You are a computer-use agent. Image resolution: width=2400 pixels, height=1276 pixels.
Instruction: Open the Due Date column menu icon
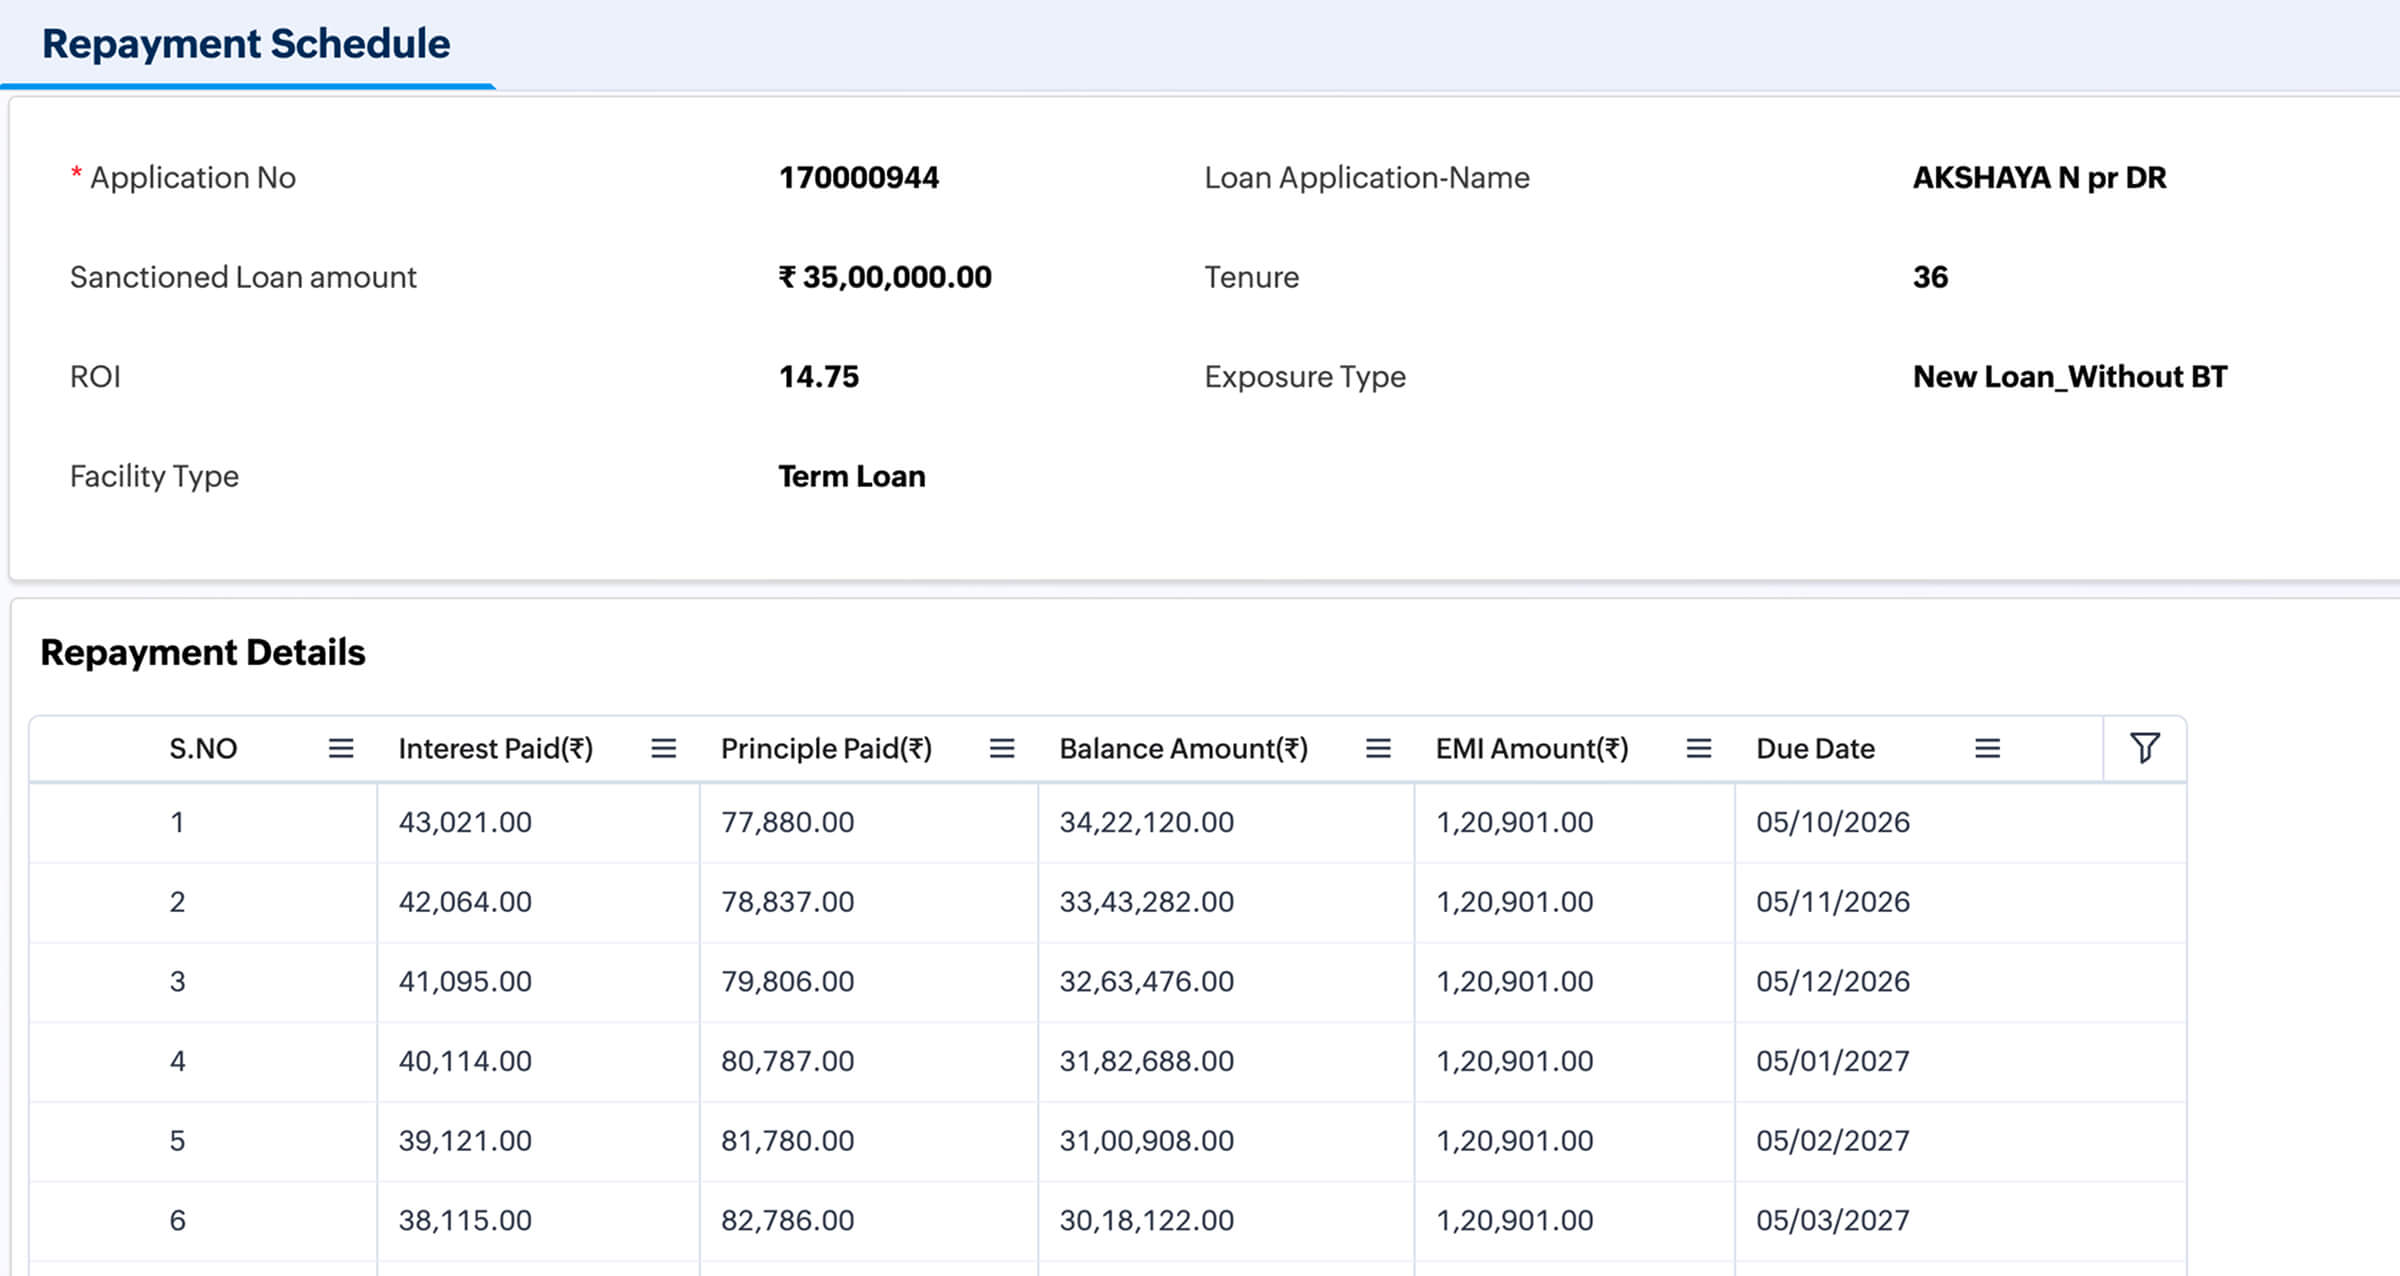pyautogui.click(x=1987, y=748)
